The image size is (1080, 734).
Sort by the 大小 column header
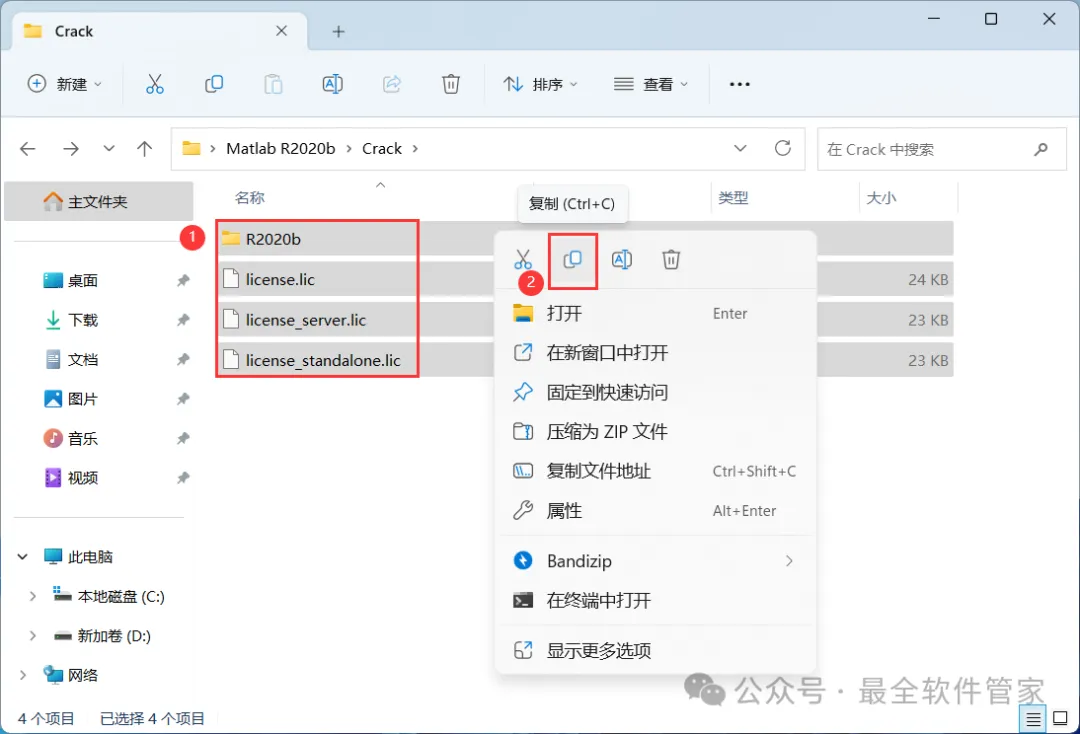[881, 198]
